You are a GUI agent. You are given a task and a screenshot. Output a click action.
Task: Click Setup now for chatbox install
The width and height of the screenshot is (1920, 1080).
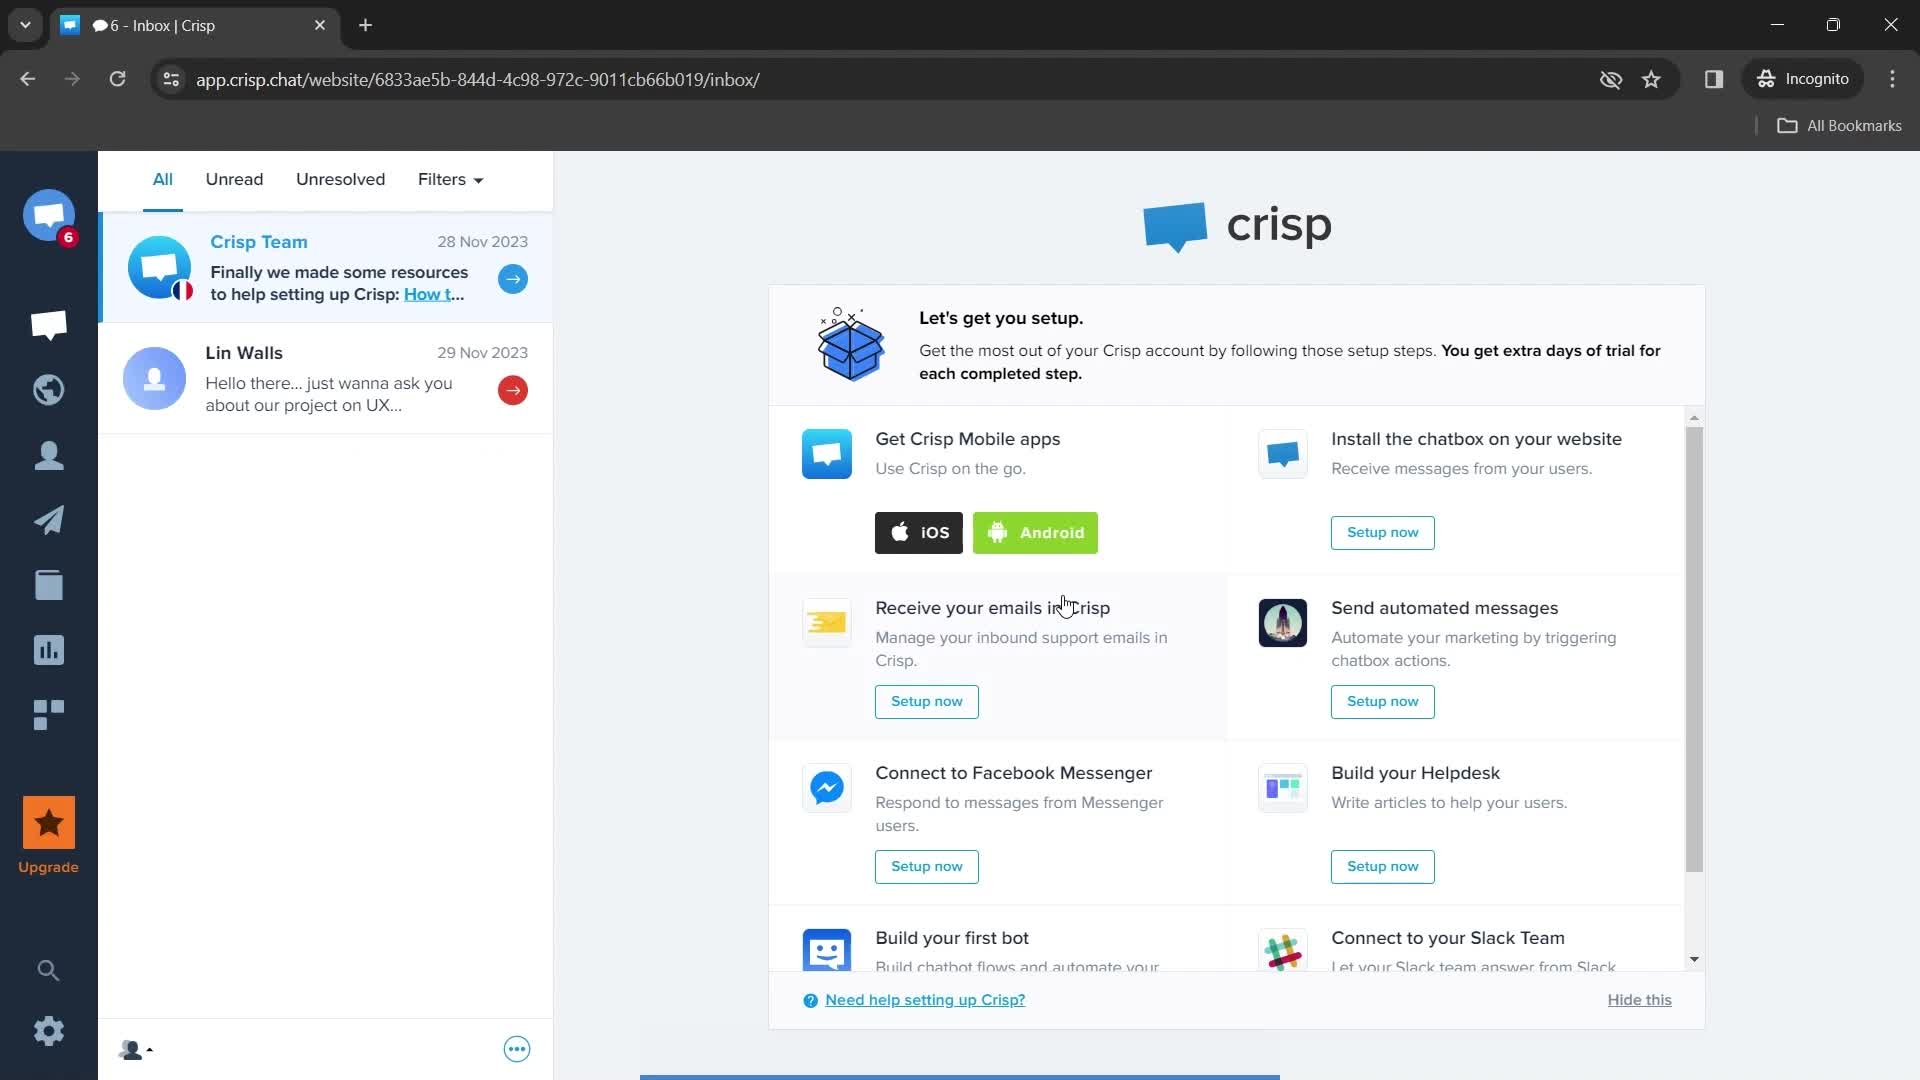click(1382, 531)
